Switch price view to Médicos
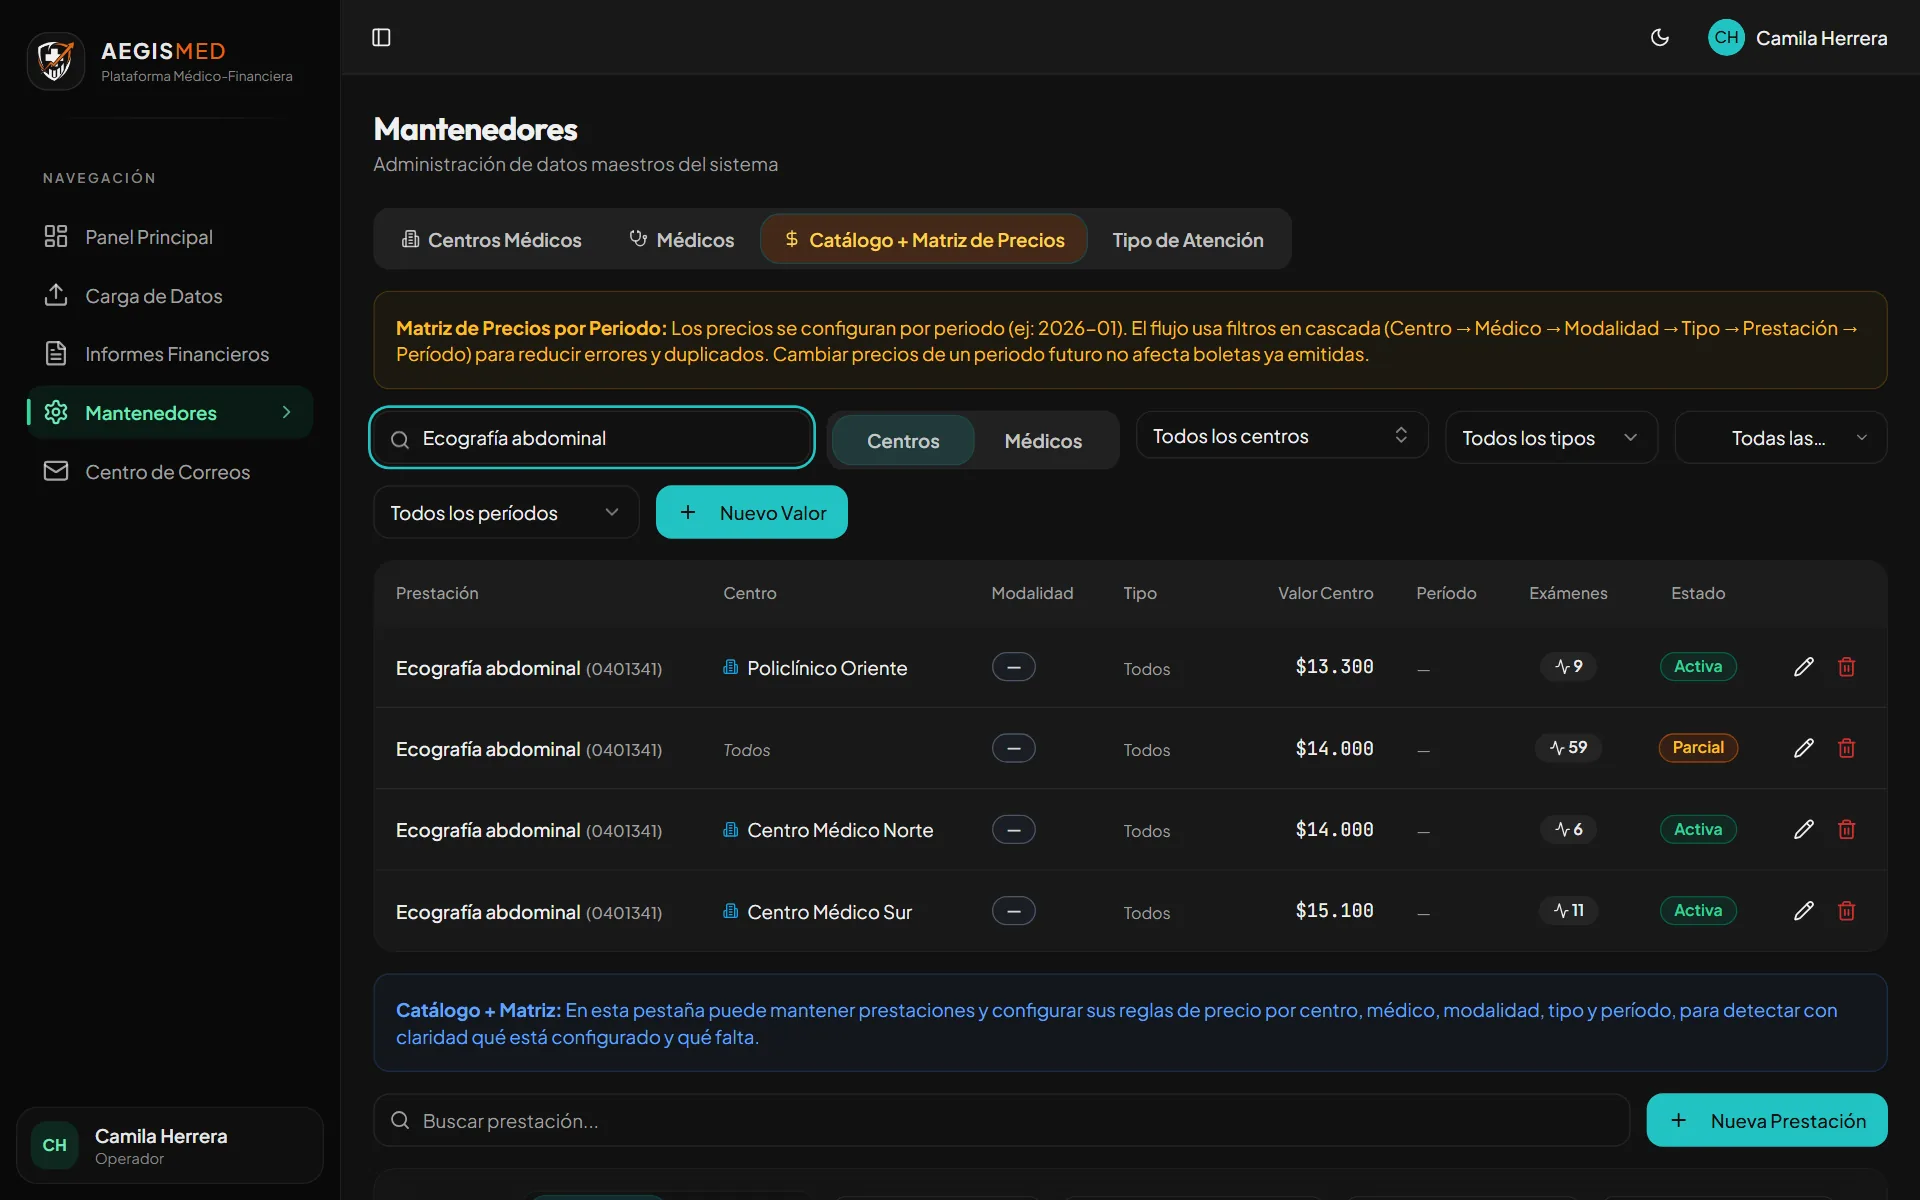The height and width of the screenshot is (1200, 1920). pos(1043,440)
